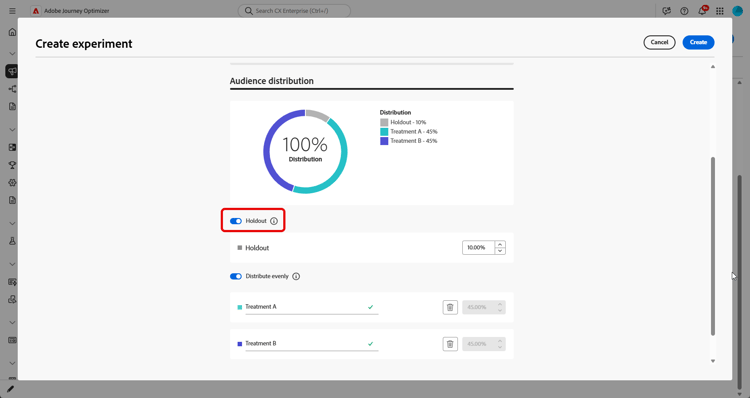Show info tooltip next to Distribute evenly
This screenshot has width=750, height=398.
pyautogui.click(x=296, y=276)
